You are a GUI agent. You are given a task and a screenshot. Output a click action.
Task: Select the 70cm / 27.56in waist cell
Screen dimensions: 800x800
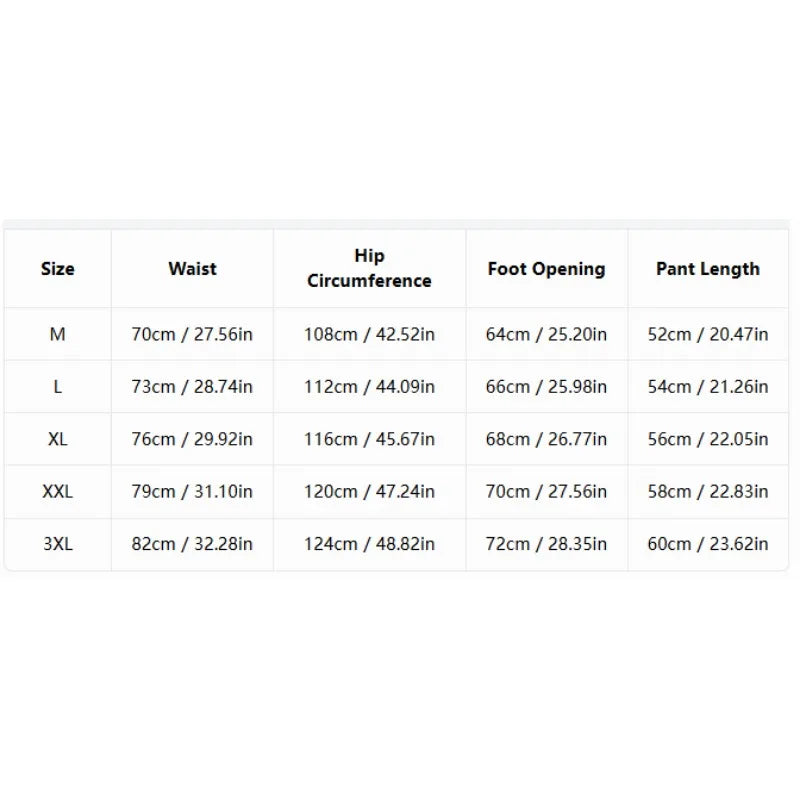coord(192,334)
